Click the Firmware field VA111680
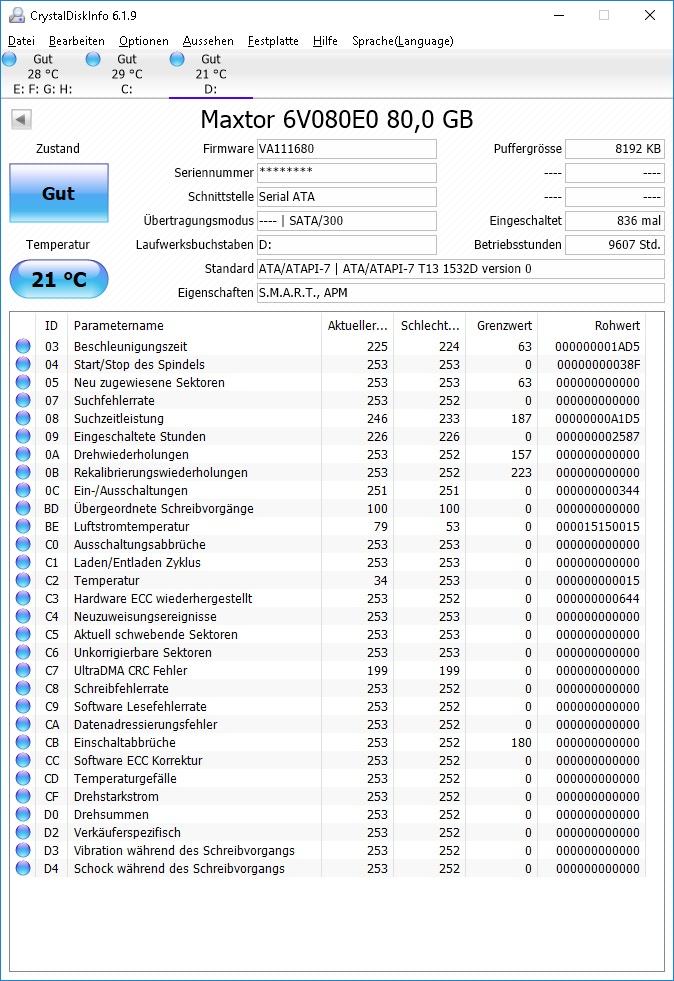Viewport: 674px width, 981px height. (x=347, y=149)
